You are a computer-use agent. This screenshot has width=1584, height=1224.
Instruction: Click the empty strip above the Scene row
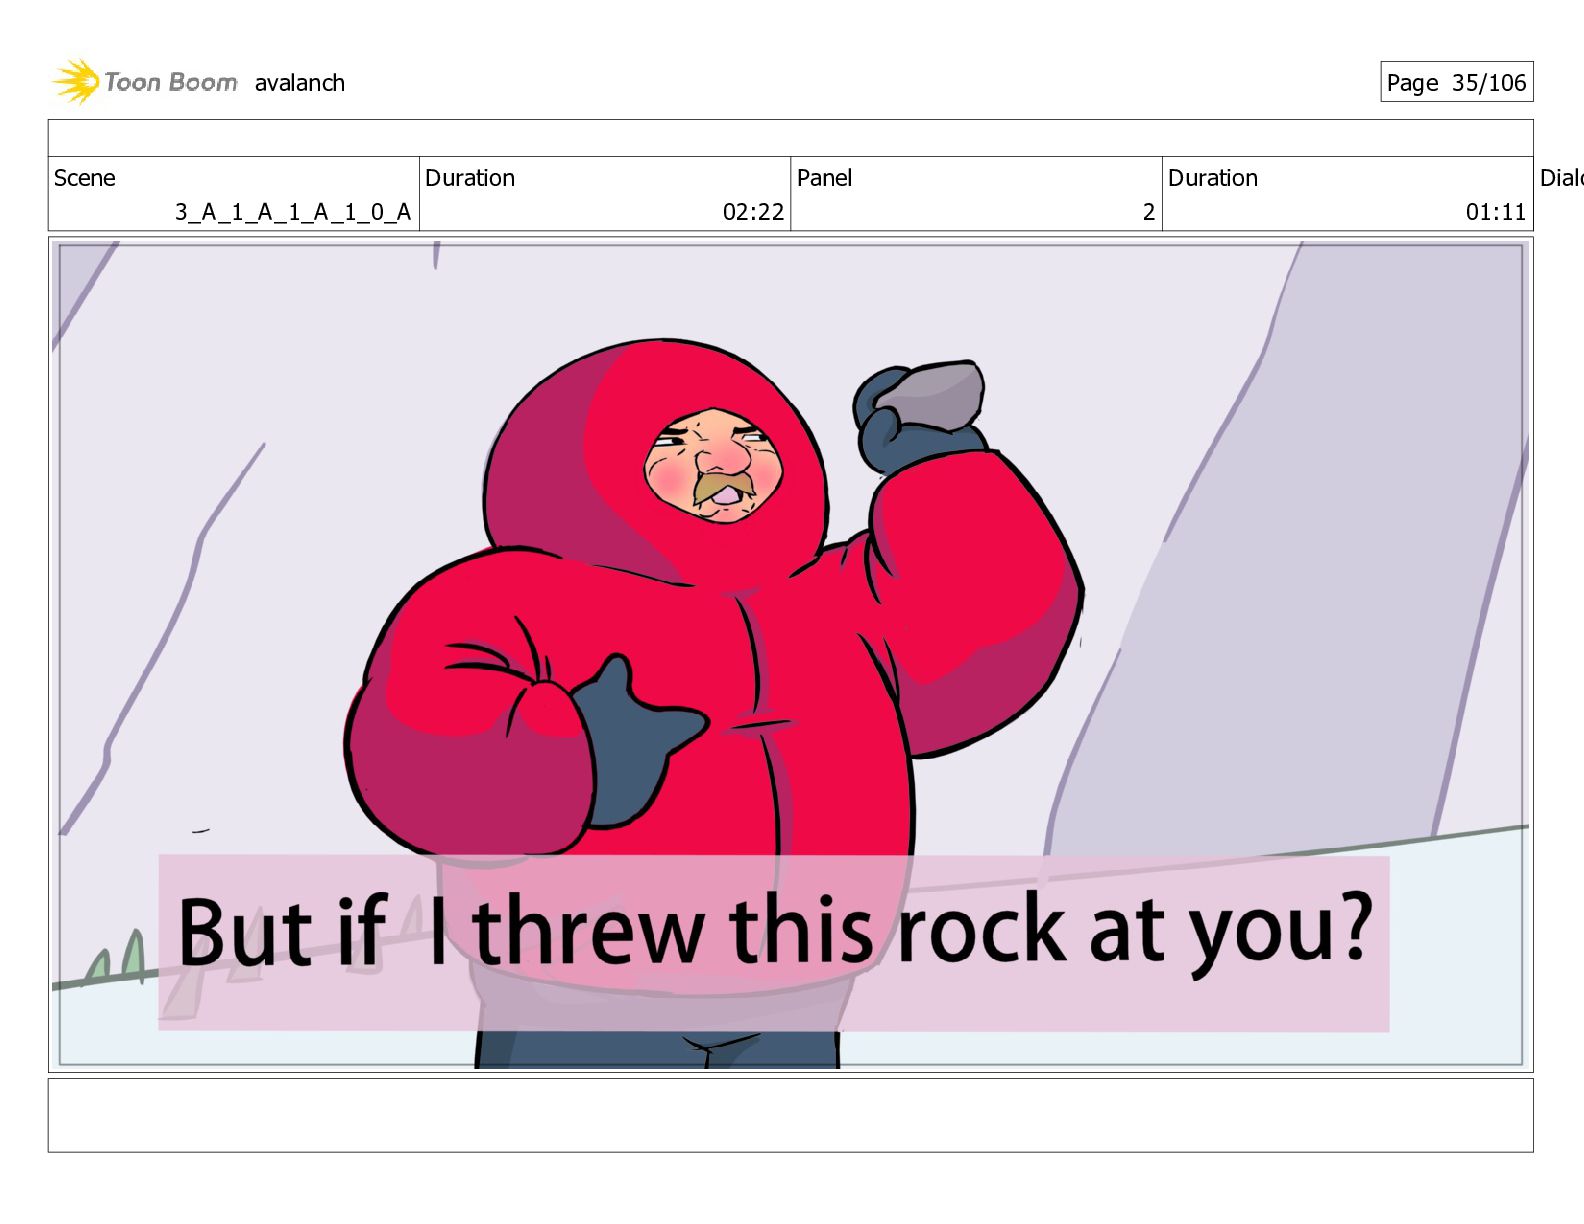[x=790, y=138]
